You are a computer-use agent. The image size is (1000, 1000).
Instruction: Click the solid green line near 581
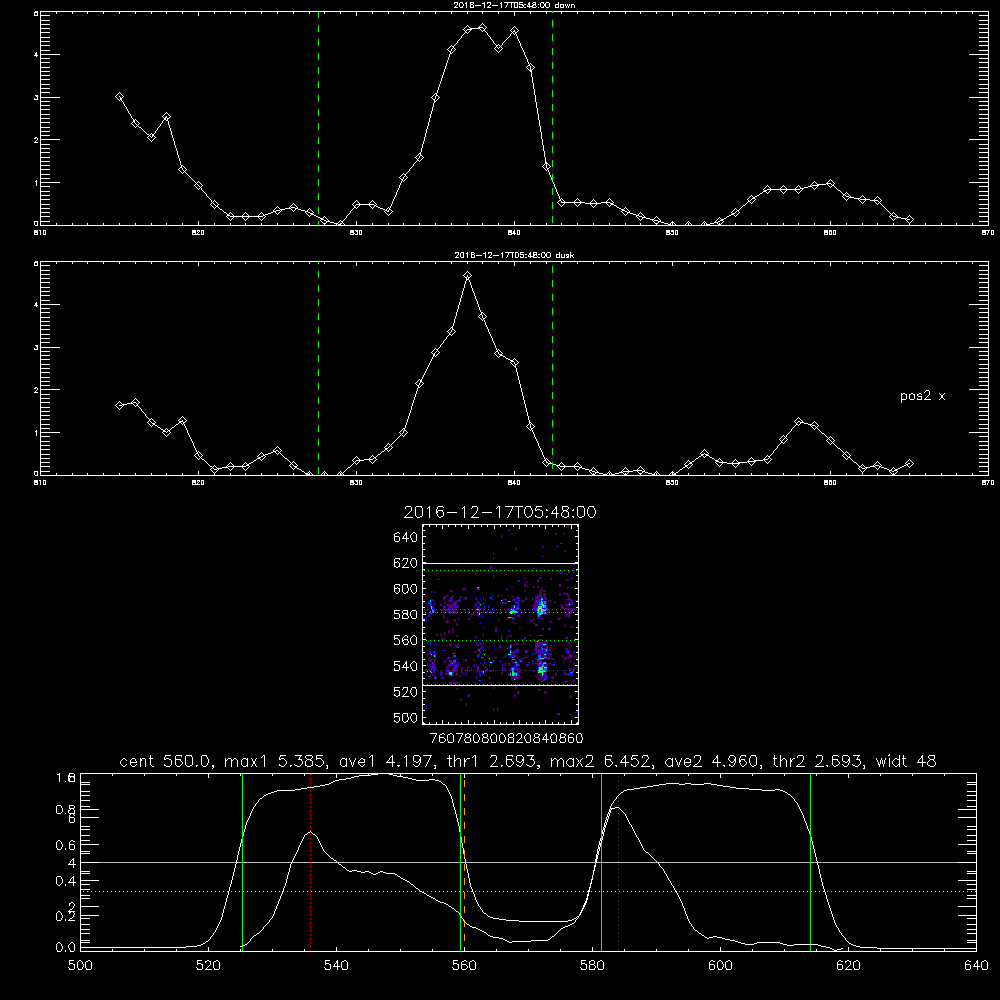[601, 862]
